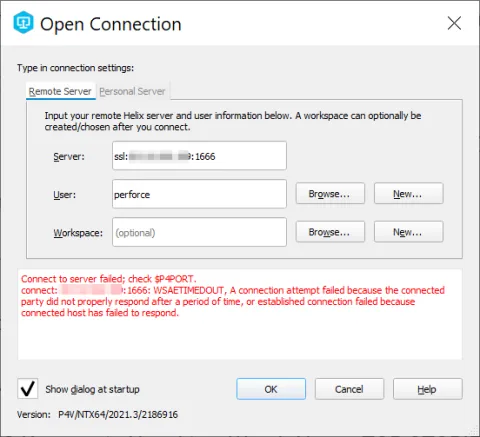The width and height of the screenshot is (480, 437).
Task: Create a New user
Action: 408,193
